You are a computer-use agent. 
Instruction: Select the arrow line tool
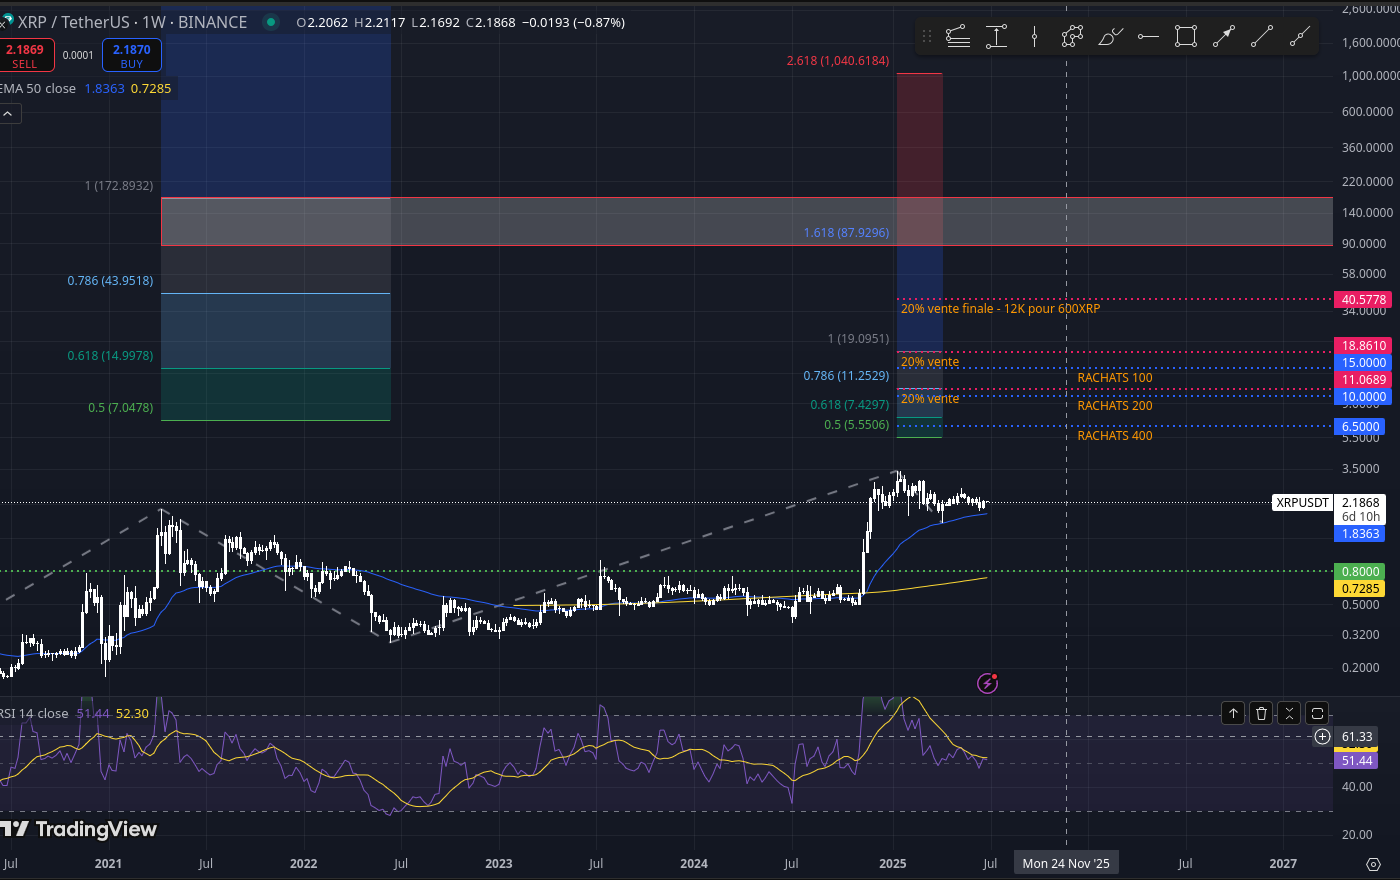click(1224, 37)
